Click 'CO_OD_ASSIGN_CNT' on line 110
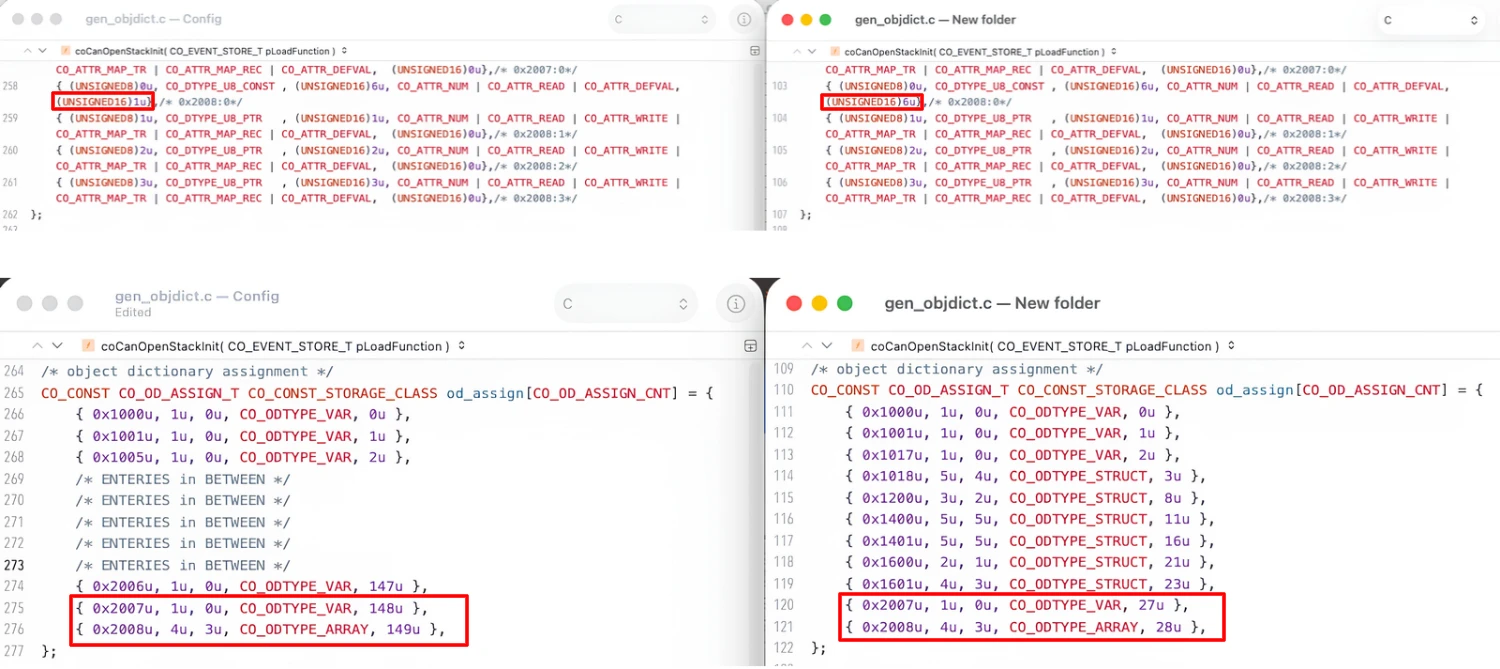Viewport: 1500px width, 669px height. [1372, 390]
